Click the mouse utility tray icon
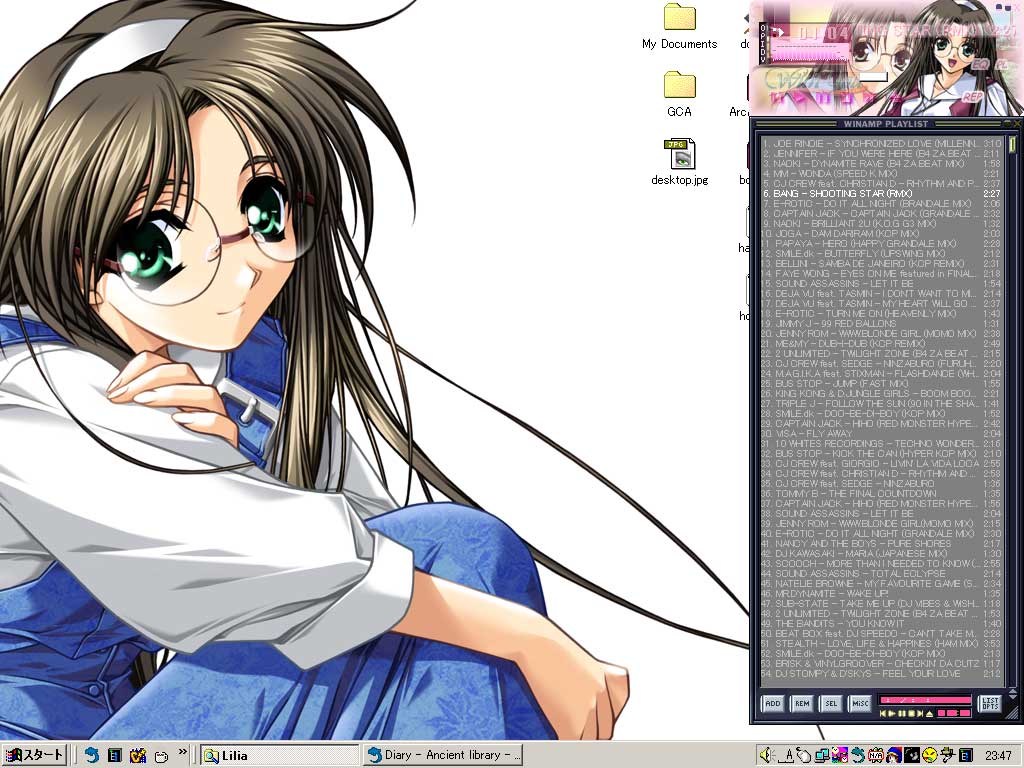This screenshot has width=1024, height=768. (x=804, y=756)
